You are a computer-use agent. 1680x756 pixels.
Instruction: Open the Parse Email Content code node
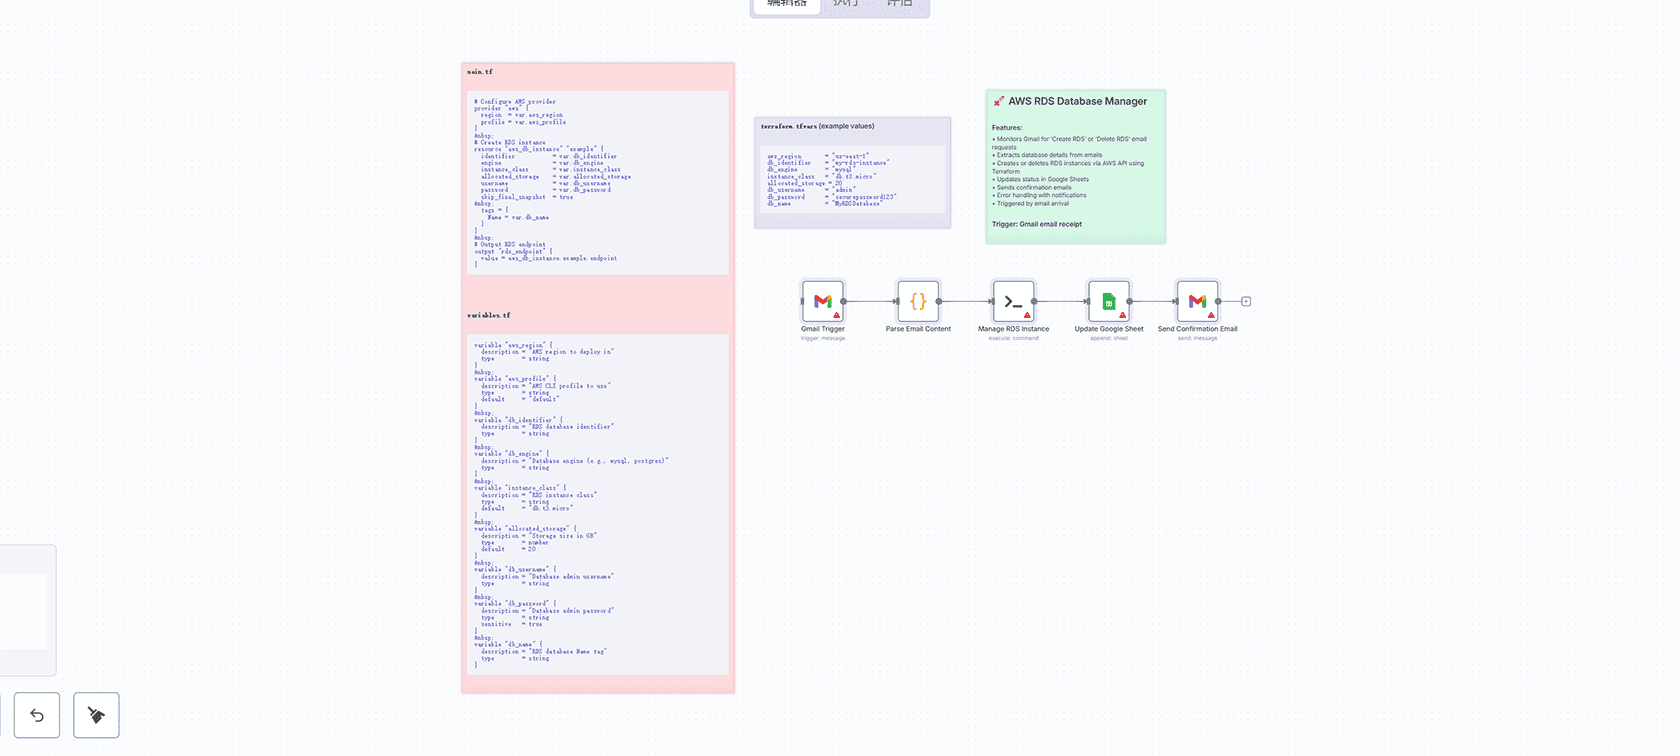(917, 301)
